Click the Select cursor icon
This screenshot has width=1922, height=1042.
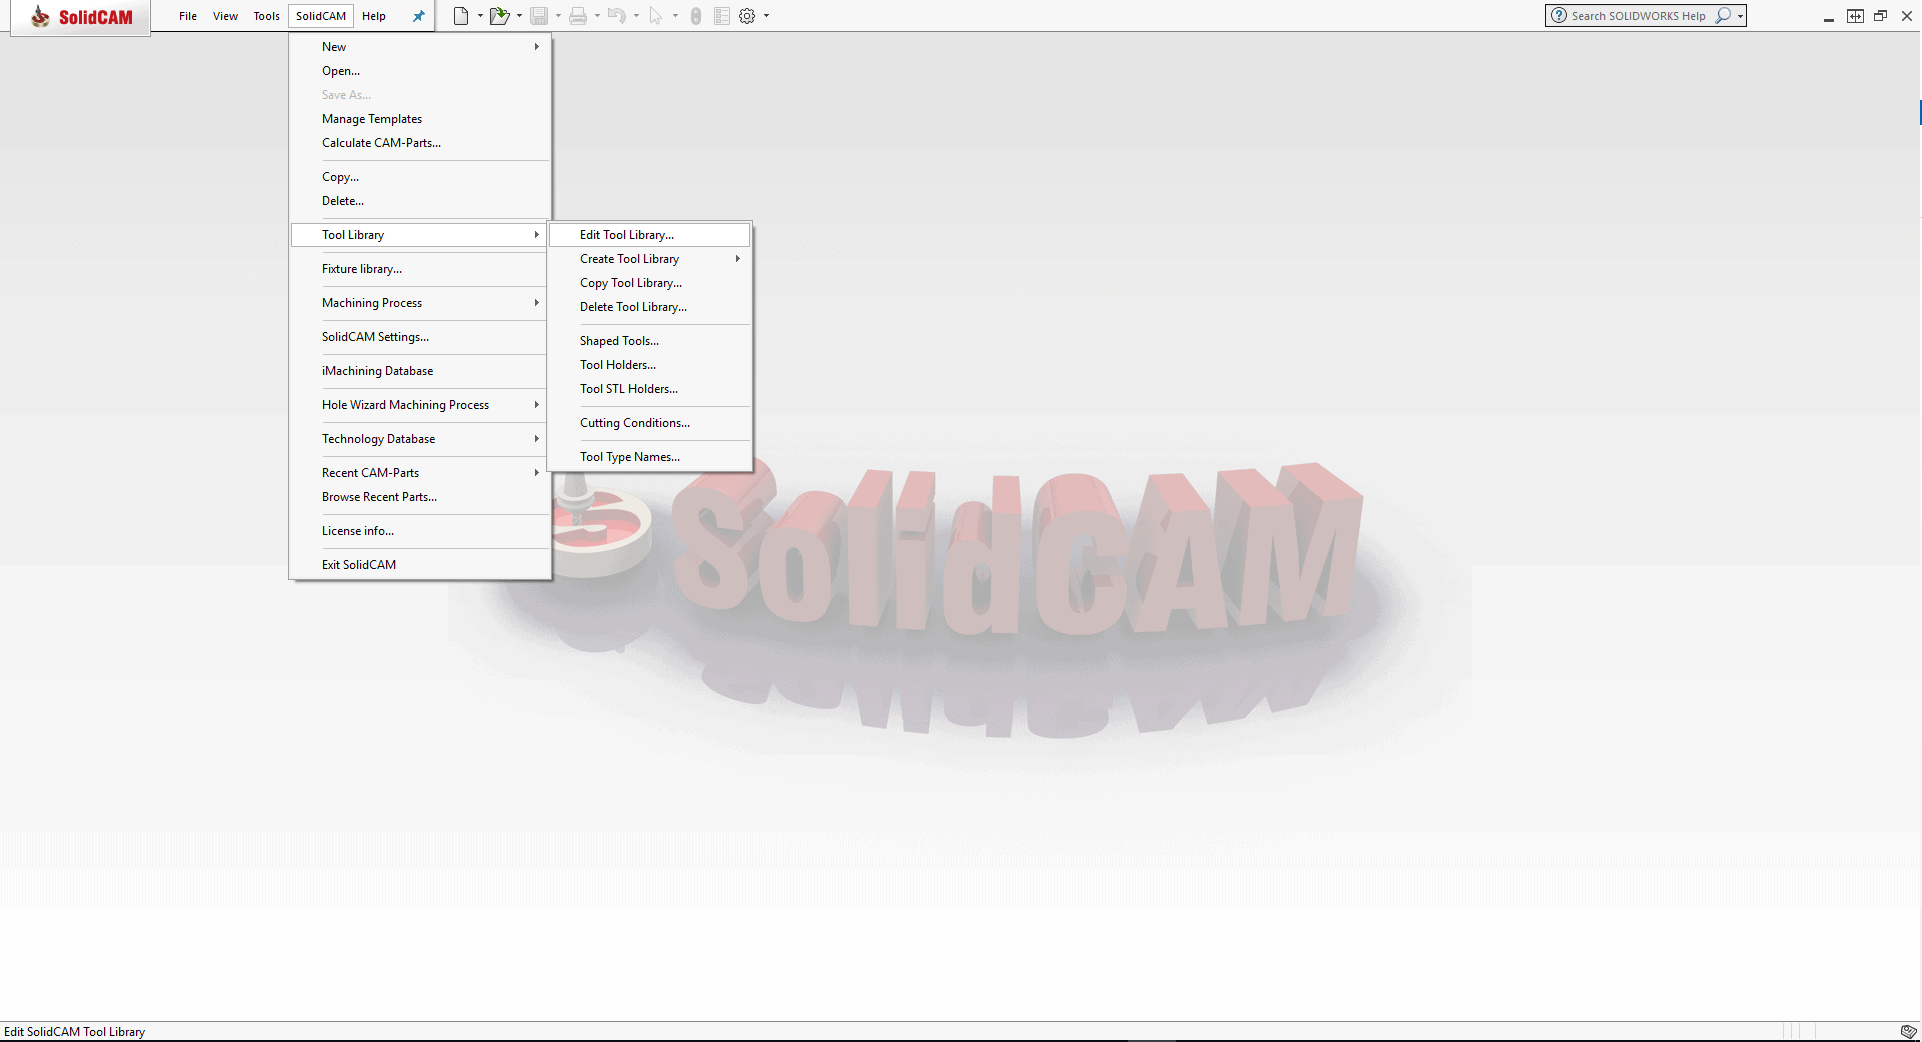coord(656,16)
